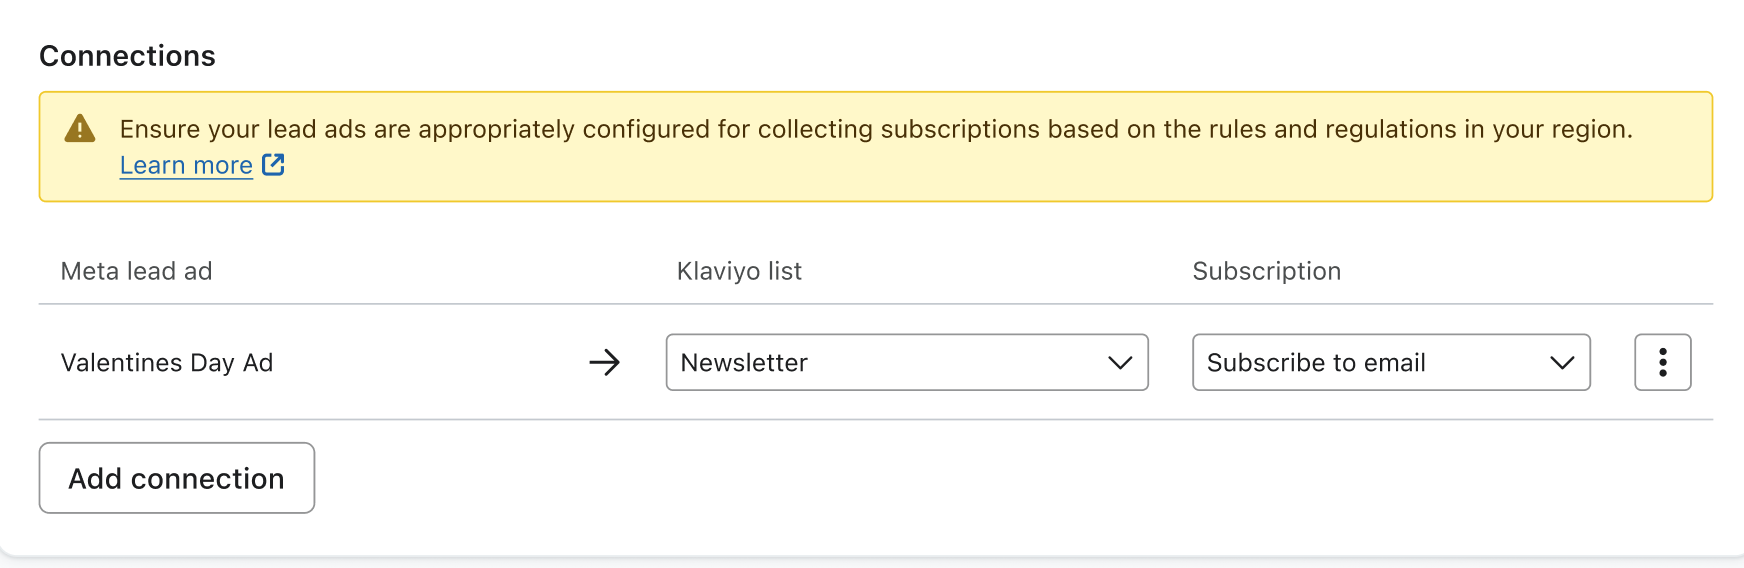Click the chevron arrow in the Newsletter dropdown
This screenshot has height=568, width=1744.
(1120, 362)
